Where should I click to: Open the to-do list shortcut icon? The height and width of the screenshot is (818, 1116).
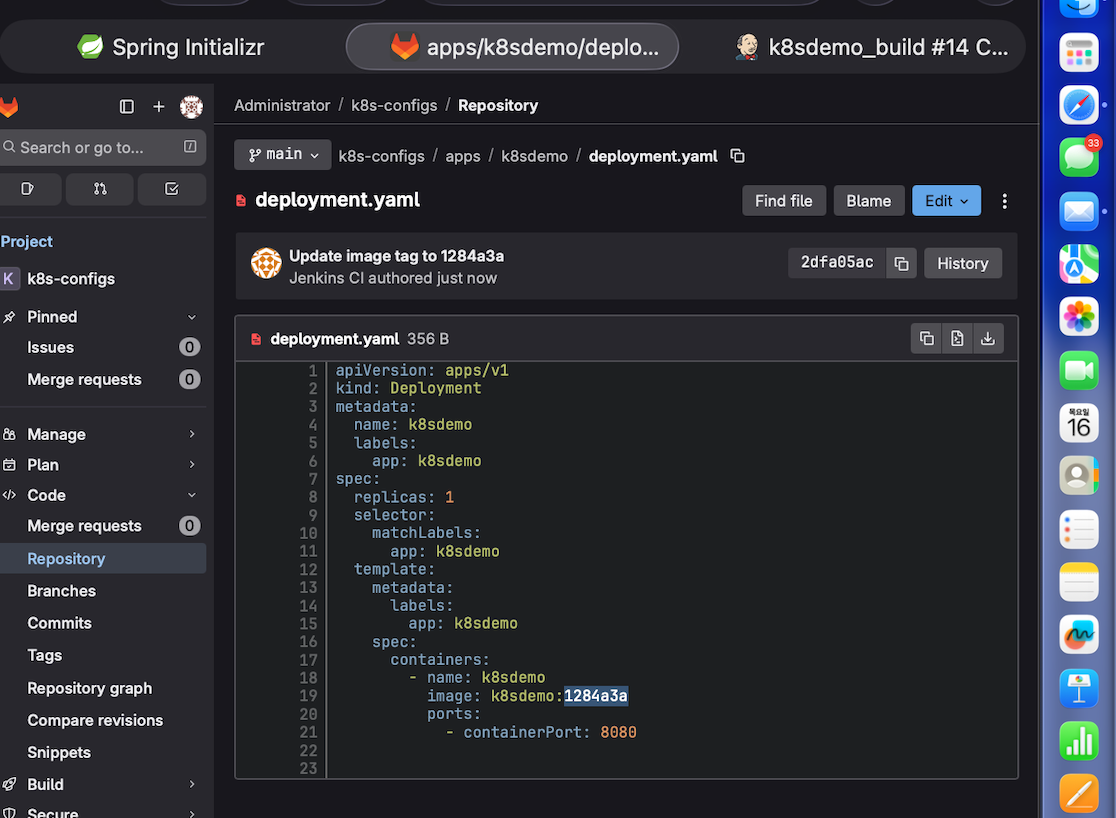[171, 188]
